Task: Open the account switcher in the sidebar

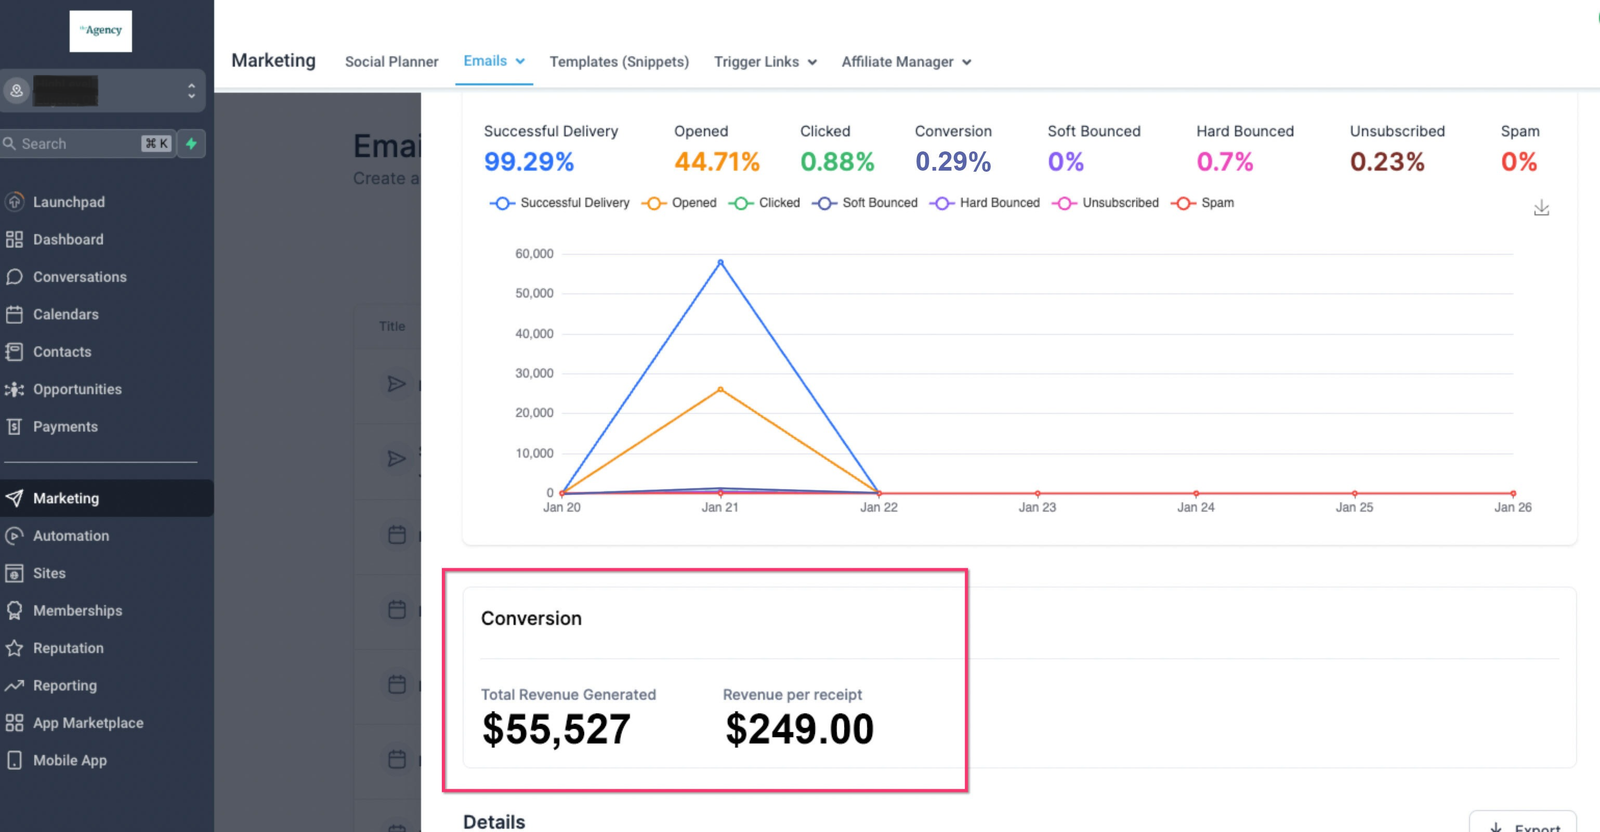Action: tap(103, 91)
